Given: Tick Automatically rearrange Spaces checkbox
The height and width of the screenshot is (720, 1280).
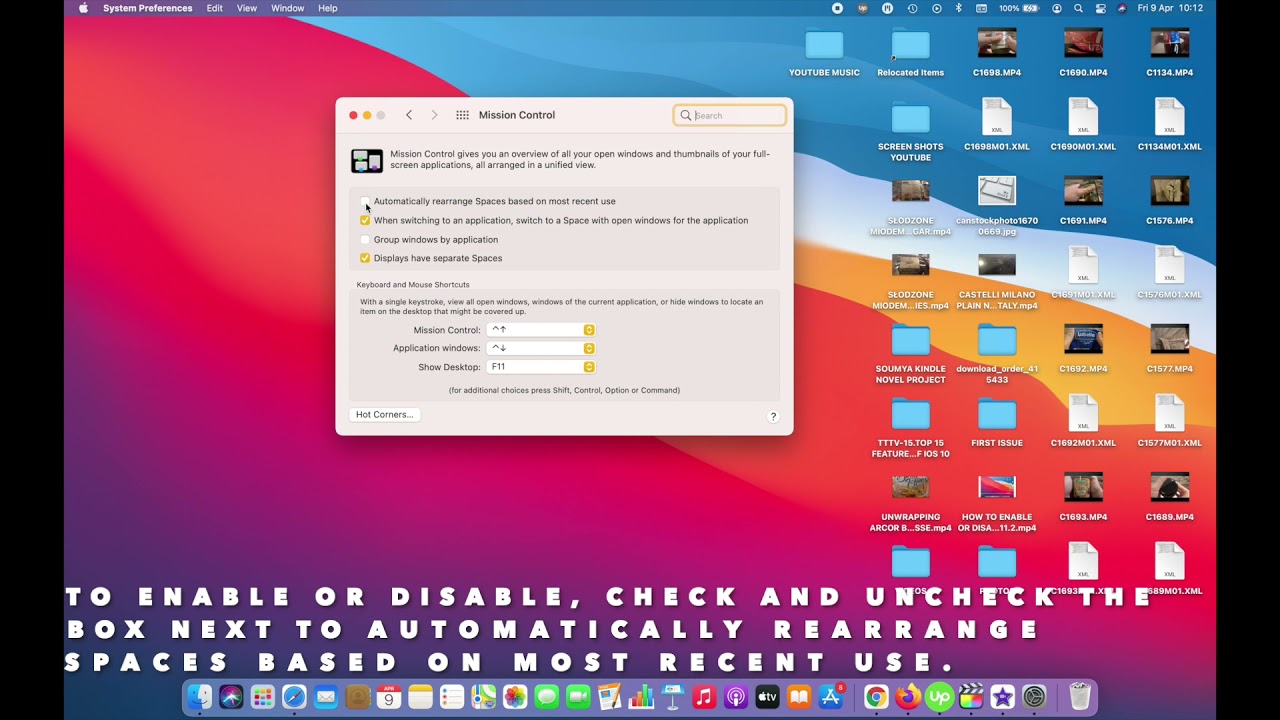Looking at the screenshot, I should [x=365, y=201].
